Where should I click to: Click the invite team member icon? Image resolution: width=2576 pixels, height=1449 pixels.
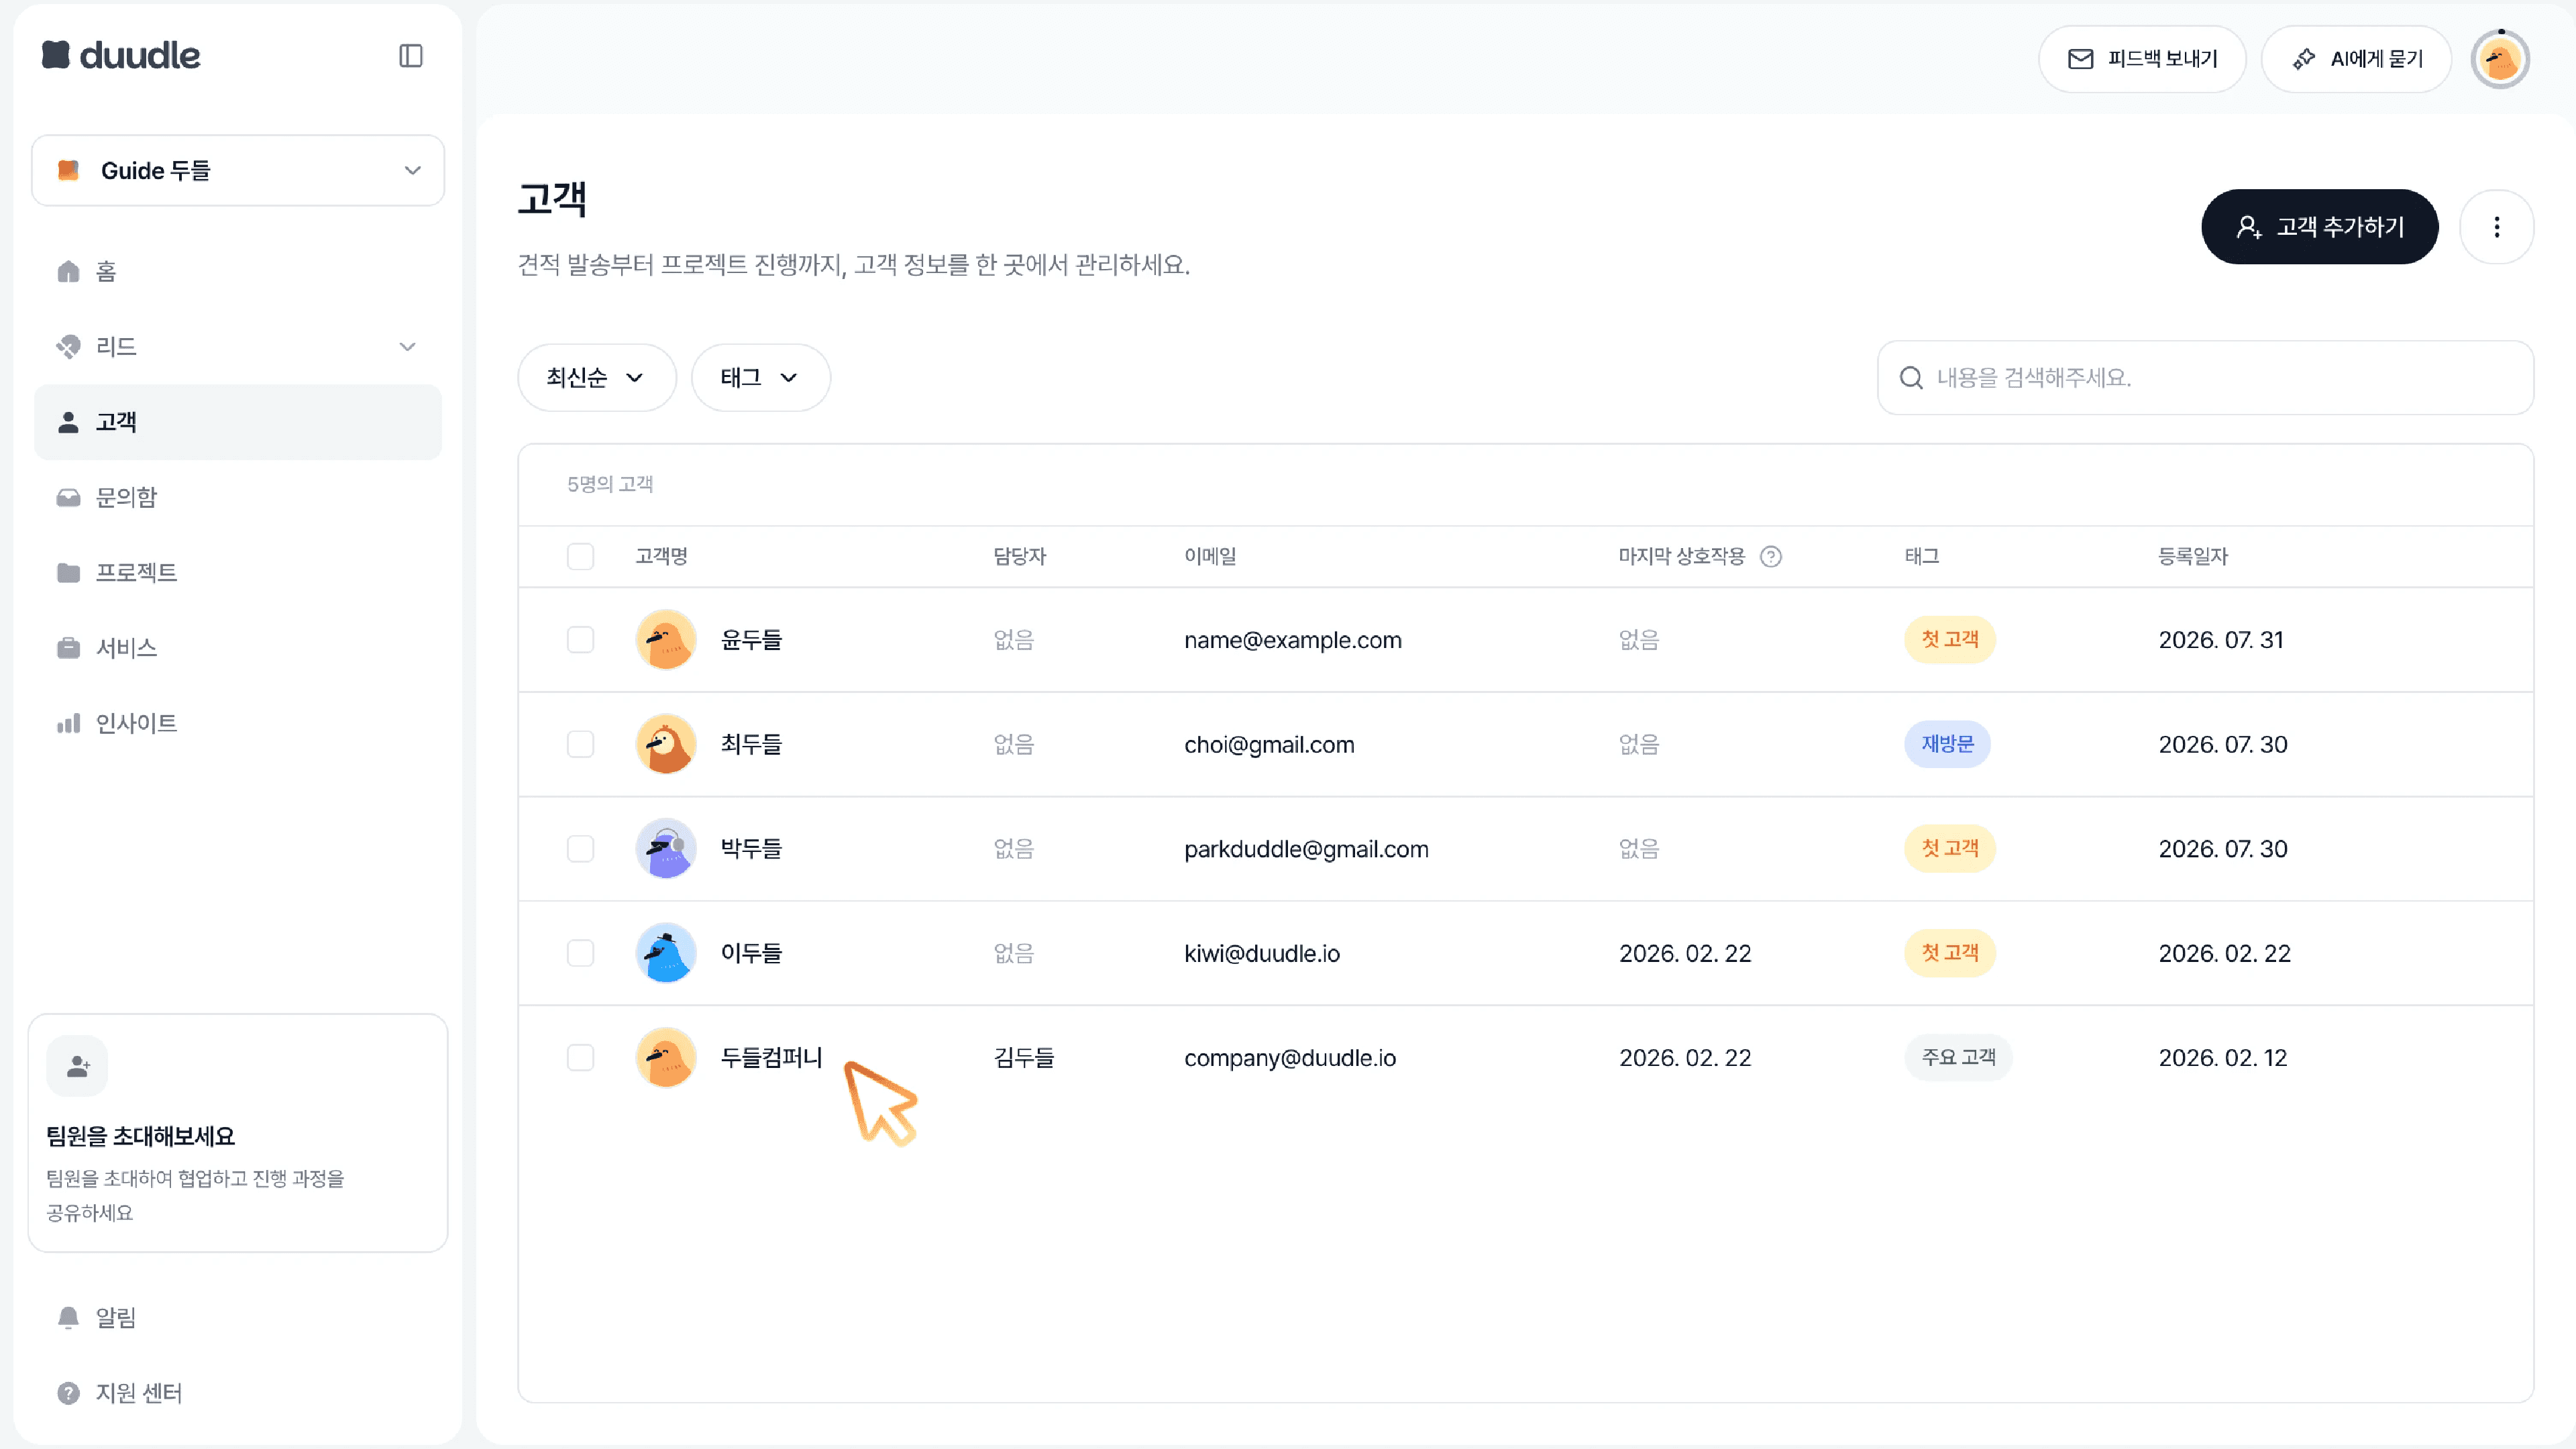[77, 1067]
